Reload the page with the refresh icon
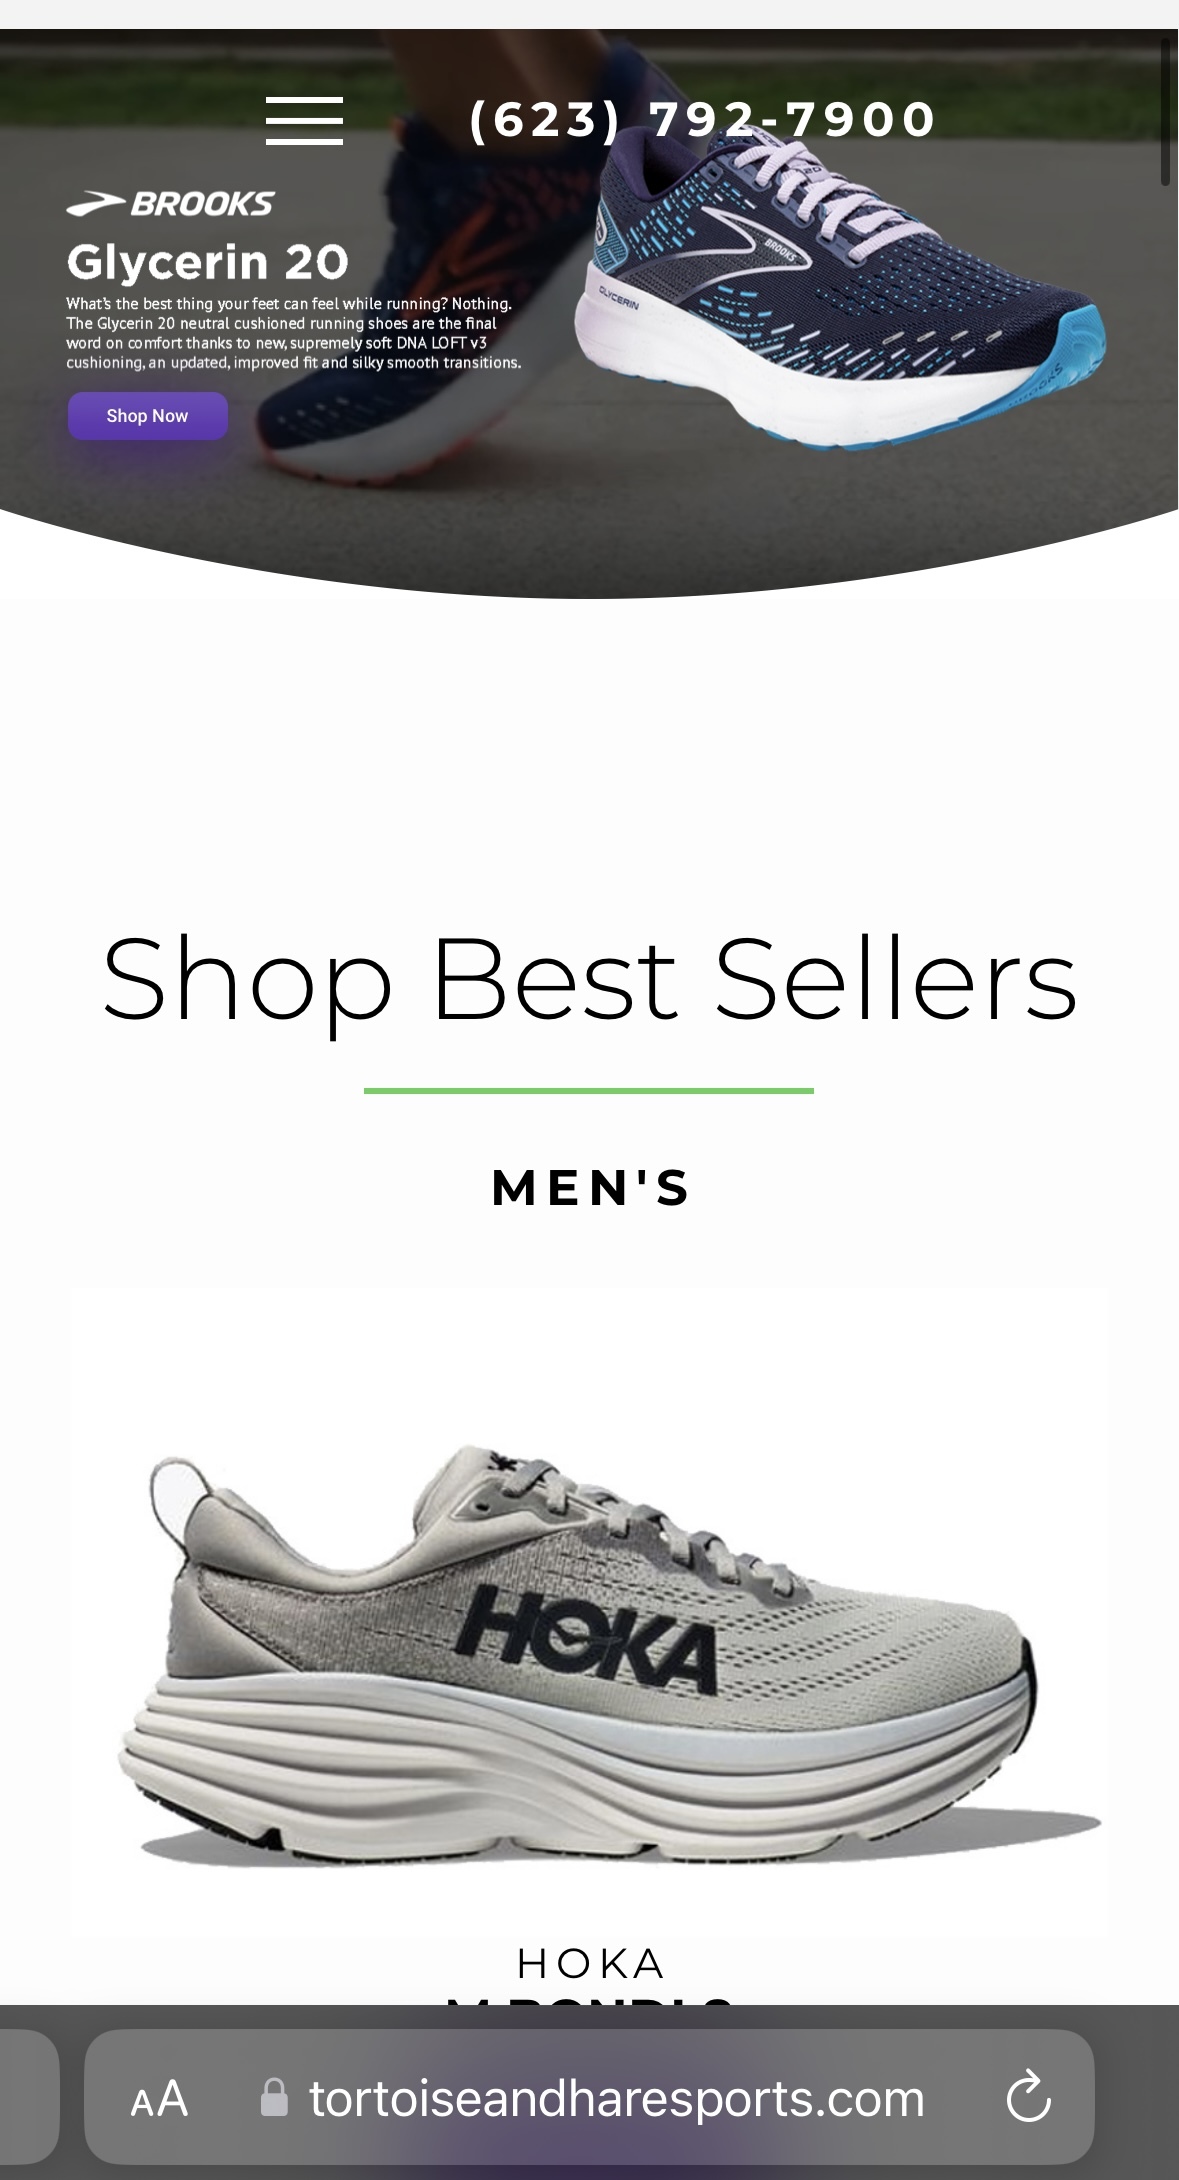 click(x=1028, y=2097)
